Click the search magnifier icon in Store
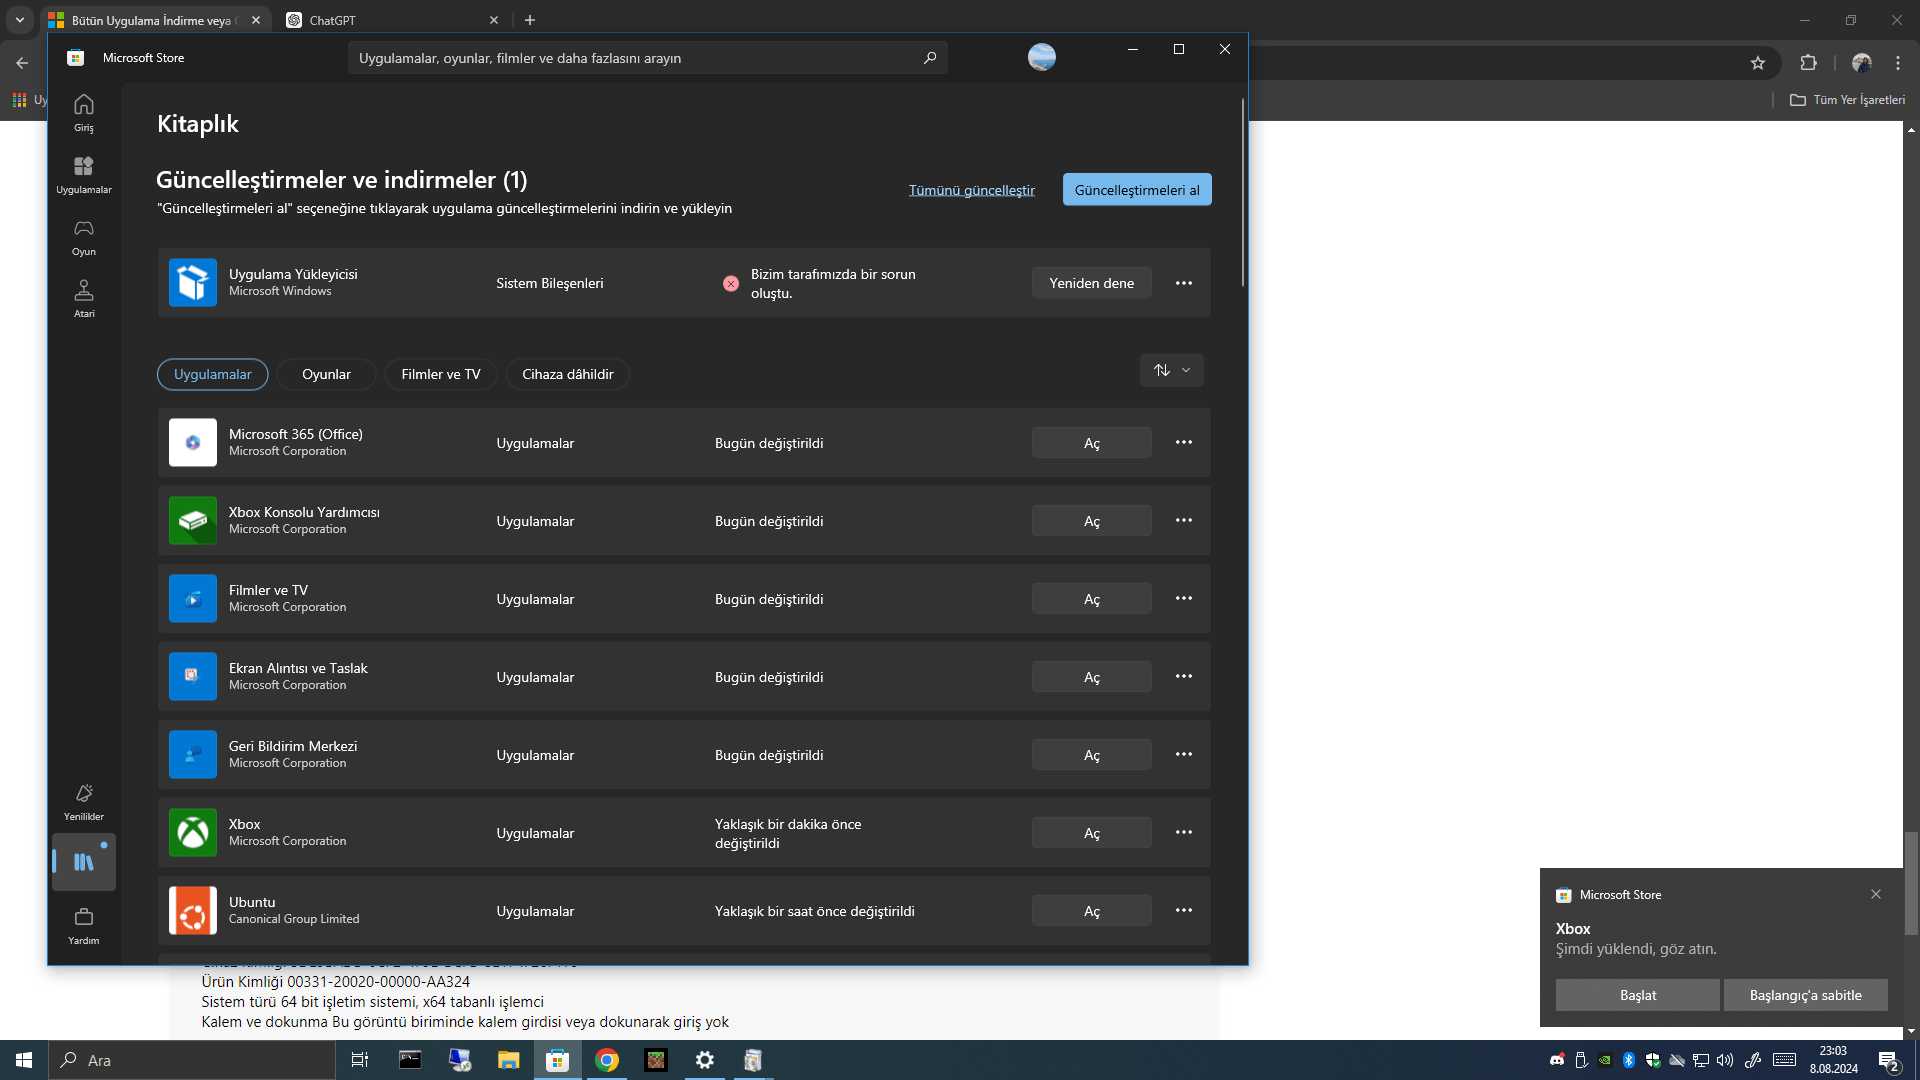 point(930,58)
